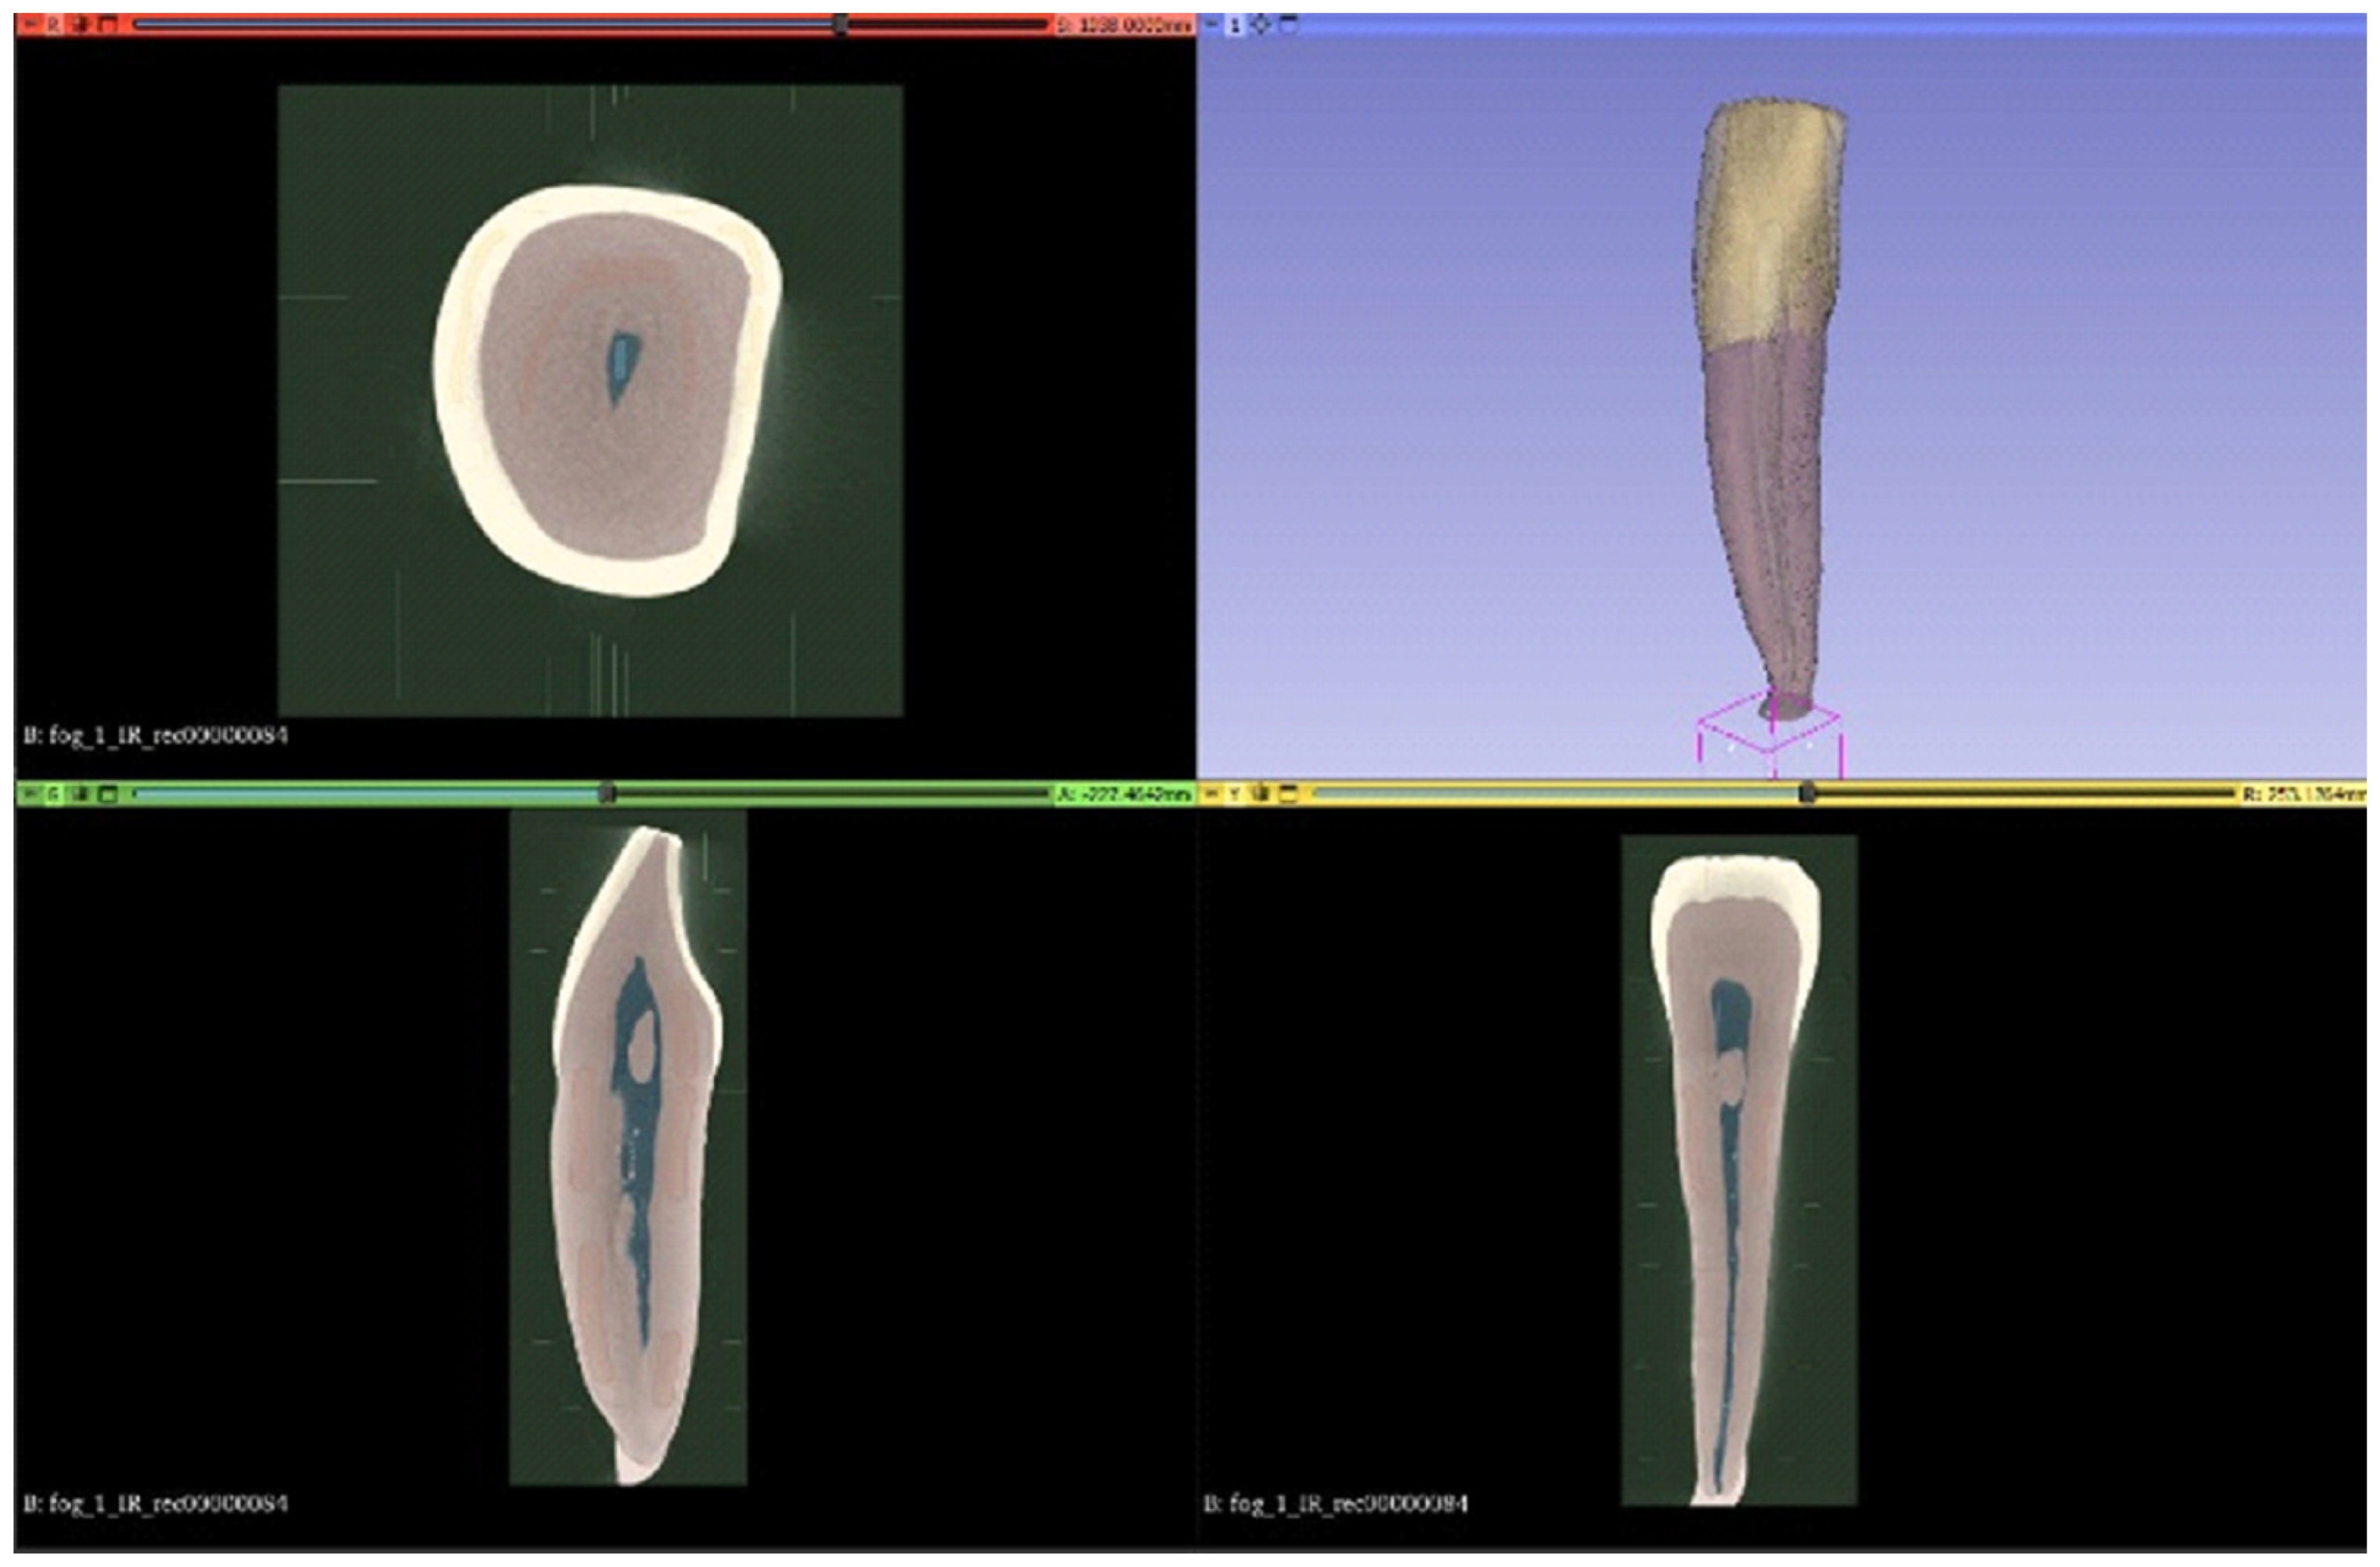
Task: Click the yellow slice offset value field
Action: [x=2304, y=795]
